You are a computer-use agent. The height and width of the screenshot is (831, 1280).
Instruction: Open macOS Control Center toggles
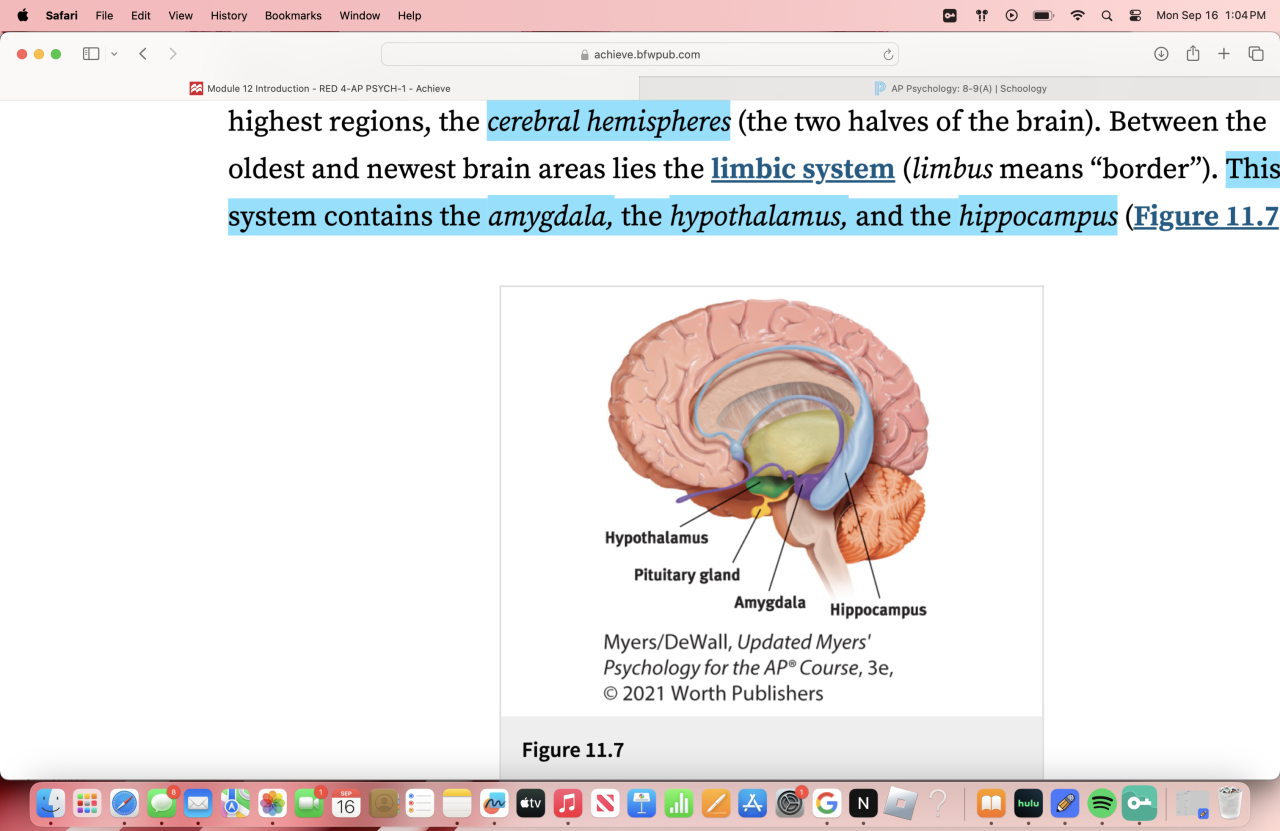click(1135, 15)
